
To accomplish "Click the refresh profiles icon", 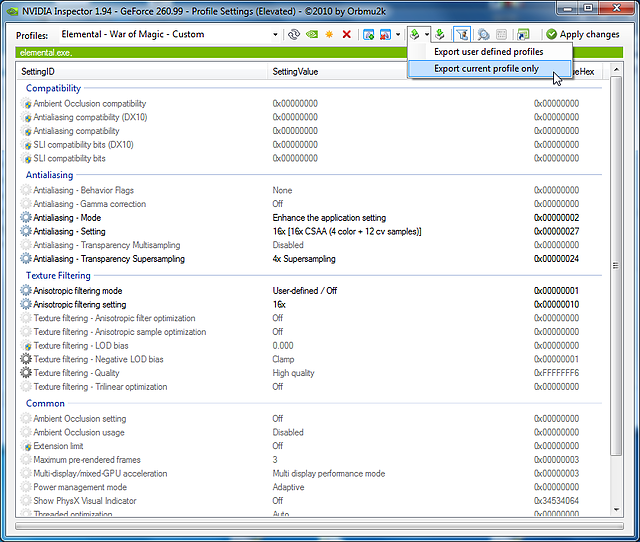I will pos(294,34).
